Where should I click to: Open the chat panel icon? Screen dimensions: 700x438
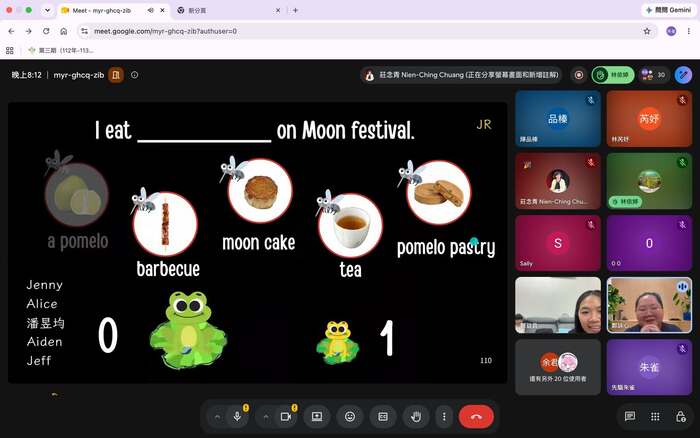pos(630,417)
